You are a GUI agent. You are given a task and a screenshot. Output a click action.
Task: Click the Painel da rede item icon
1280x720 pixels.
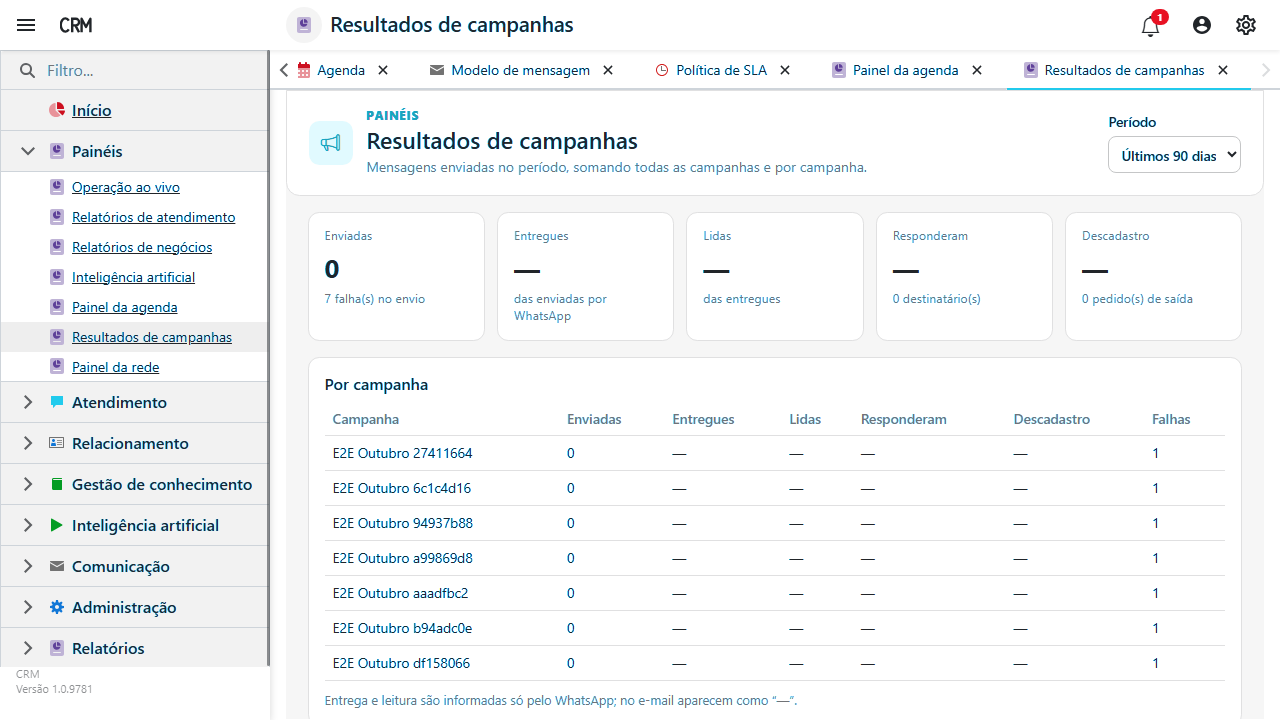(x=57, y=367)
